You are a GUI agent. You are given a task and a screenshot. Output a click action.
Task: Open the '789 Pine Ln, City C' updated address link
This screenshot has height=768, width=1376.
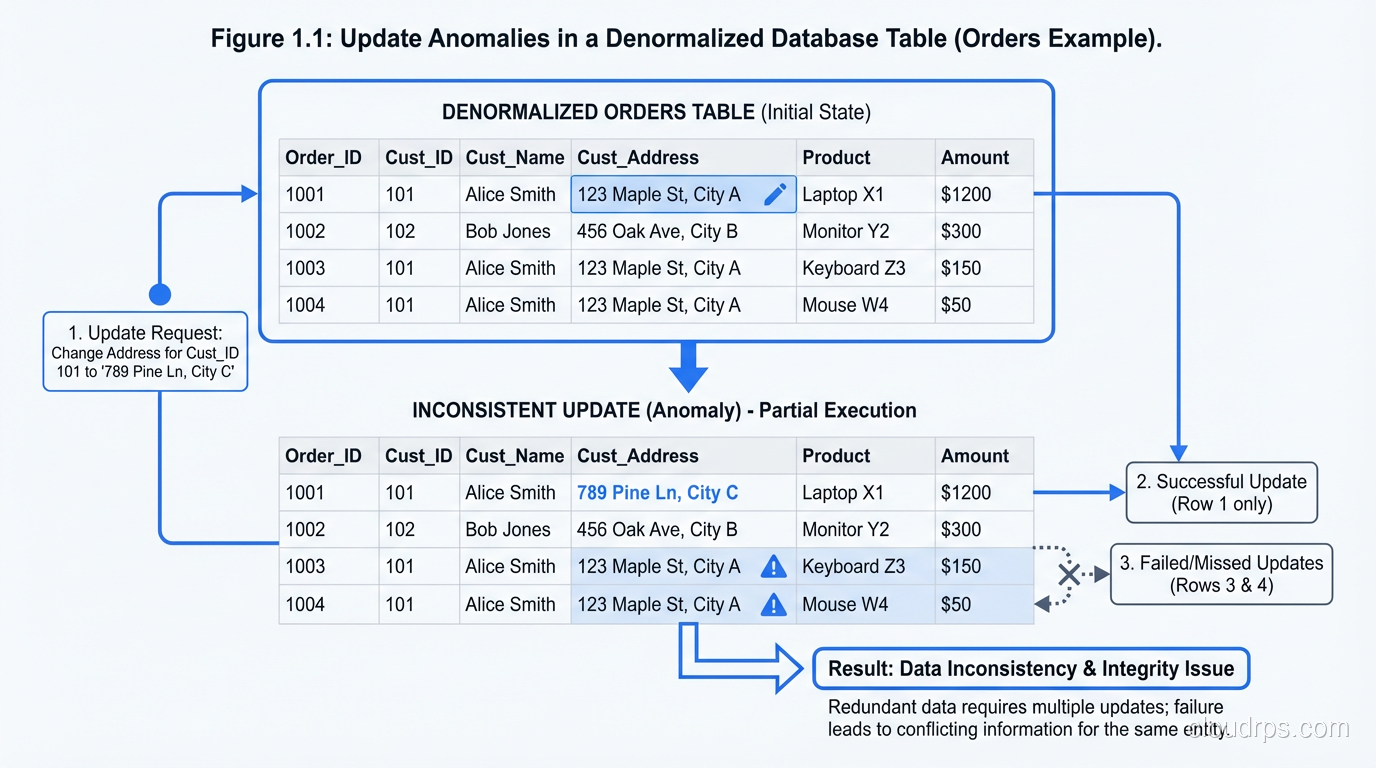click(x=658, y=492)
